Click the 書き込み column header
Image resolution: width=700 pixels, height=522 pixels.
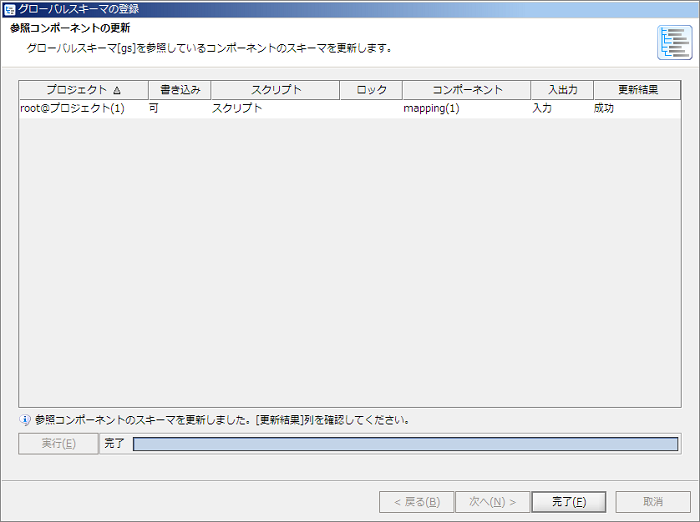(179, 90)
